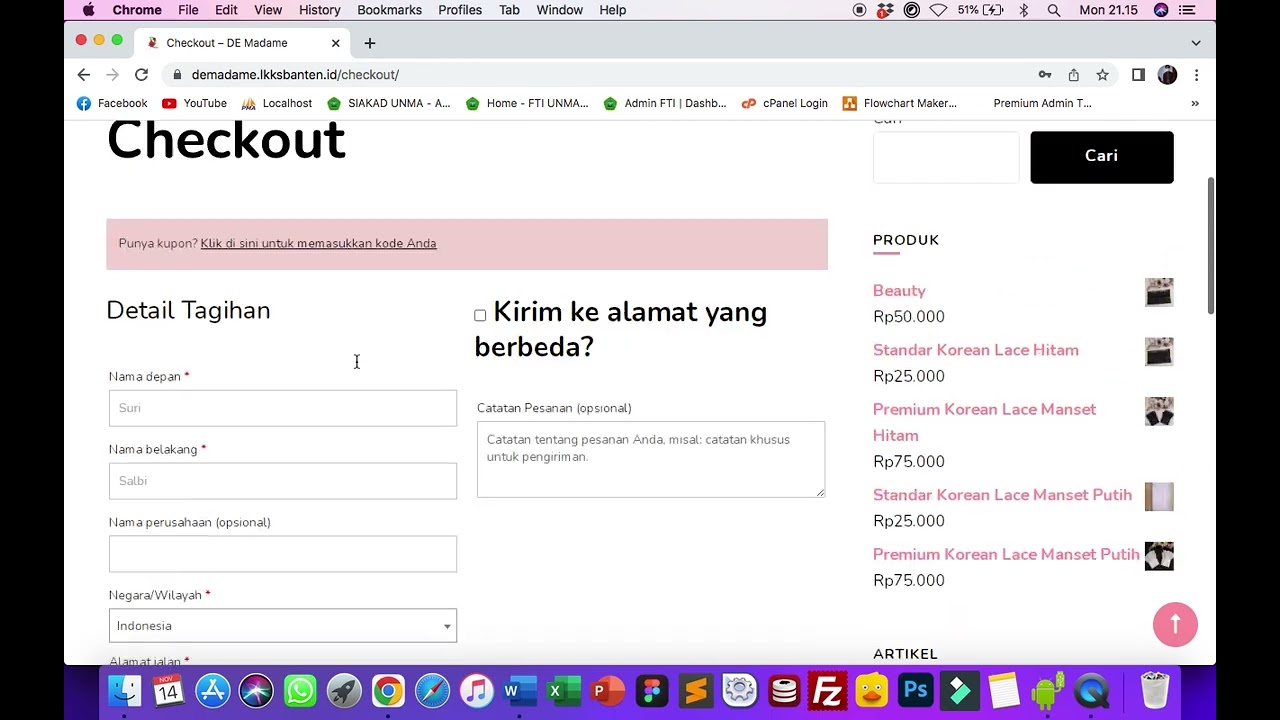Open Standar Korean Lace Manset Putih link

pyautogui.click(x=1002, y=495)
